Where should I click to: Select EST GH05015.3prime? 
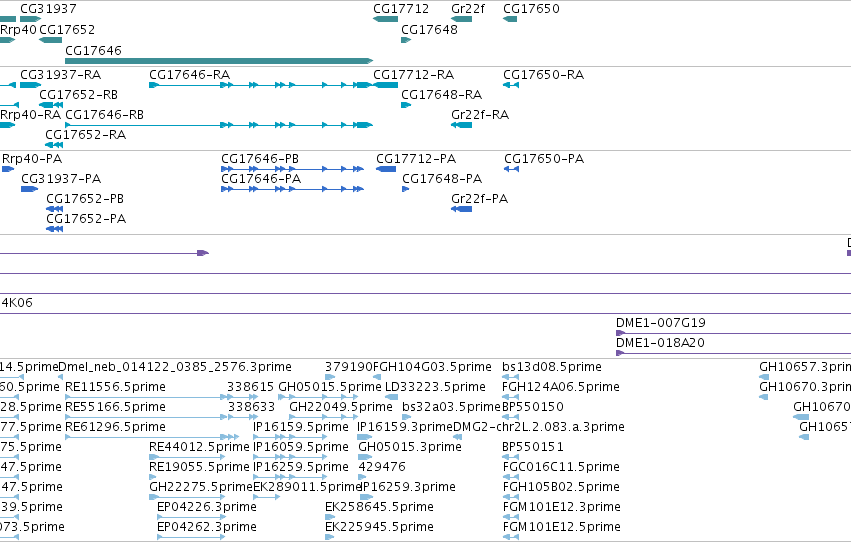click(365, 457)
